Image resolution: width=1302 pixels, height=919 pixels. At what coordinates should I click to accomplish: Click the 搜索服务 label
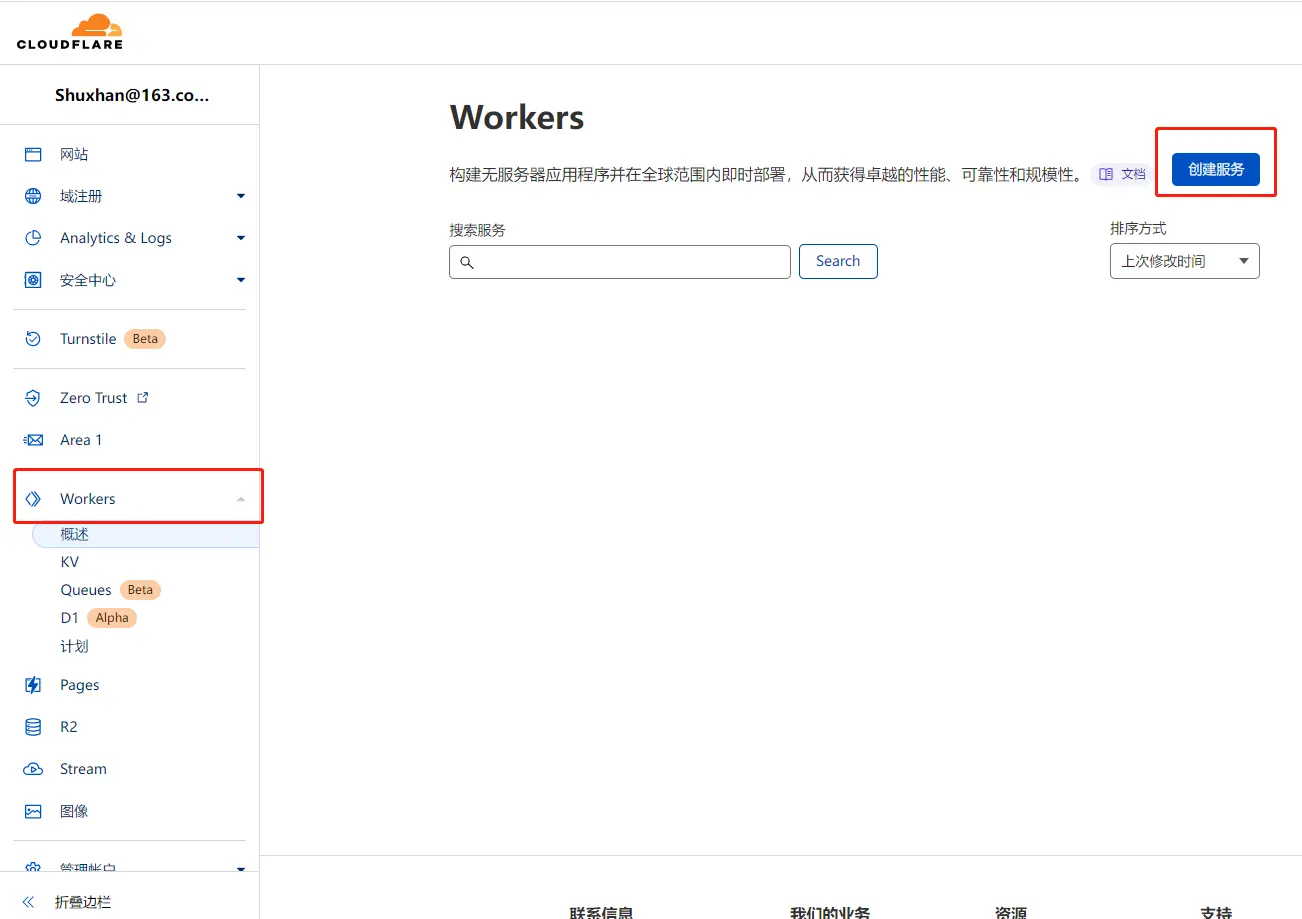click(477, 230)
